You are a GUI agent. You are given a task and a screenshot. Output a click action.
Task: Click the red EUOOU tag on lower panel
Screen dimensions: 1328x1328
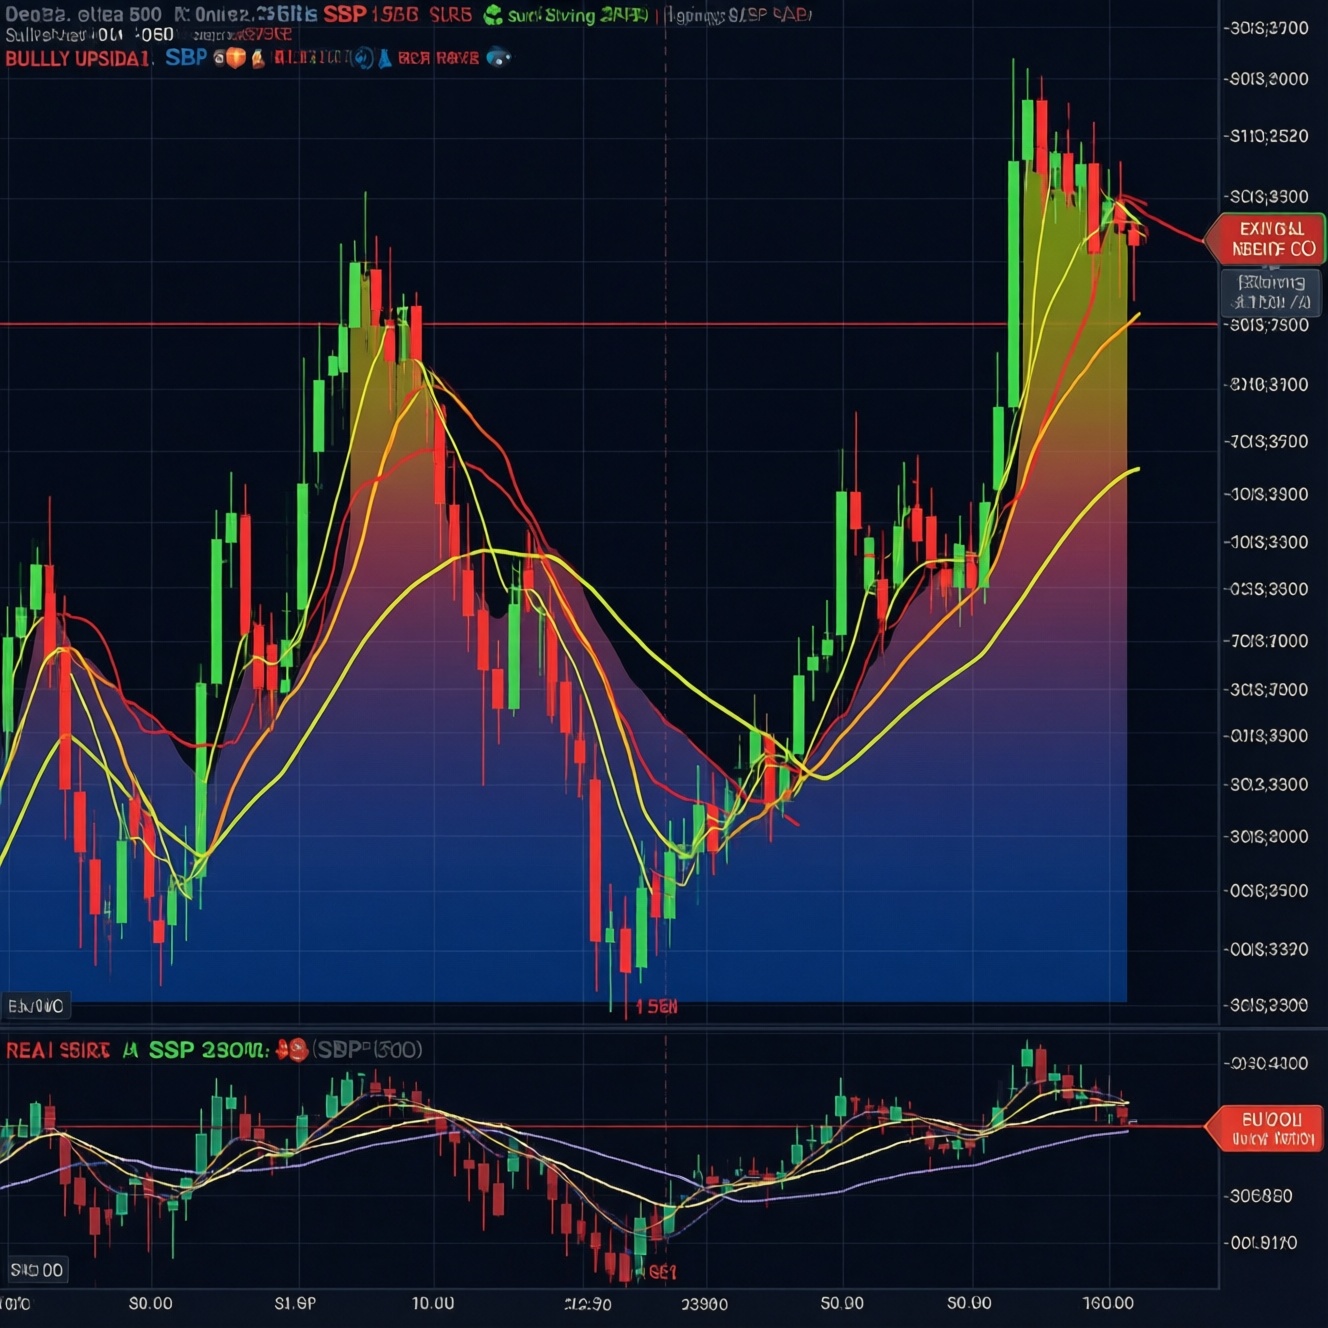pyautogui.click(x=1265, y=1128)
